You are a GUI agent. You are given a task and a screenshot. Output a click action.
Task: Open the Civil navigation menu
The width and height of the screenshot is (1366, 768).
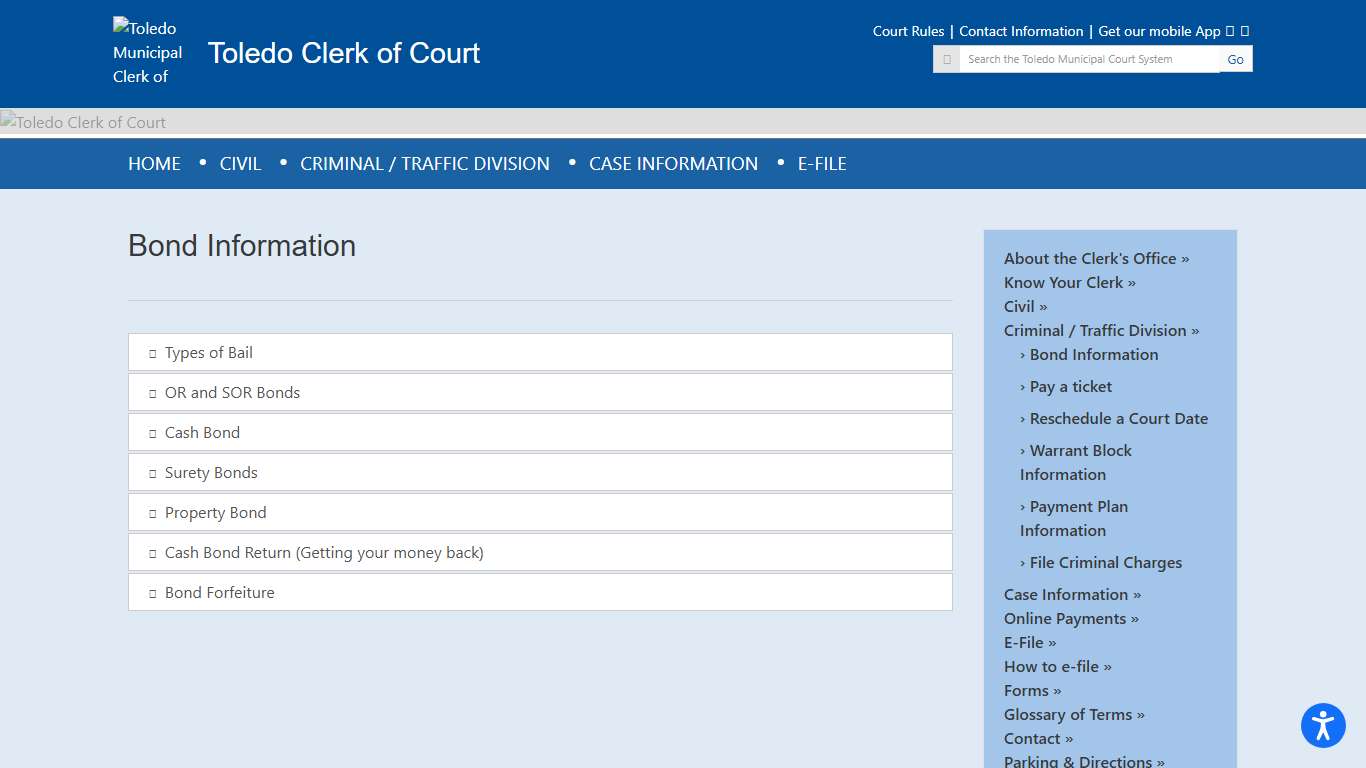click(x=240, y=164)
